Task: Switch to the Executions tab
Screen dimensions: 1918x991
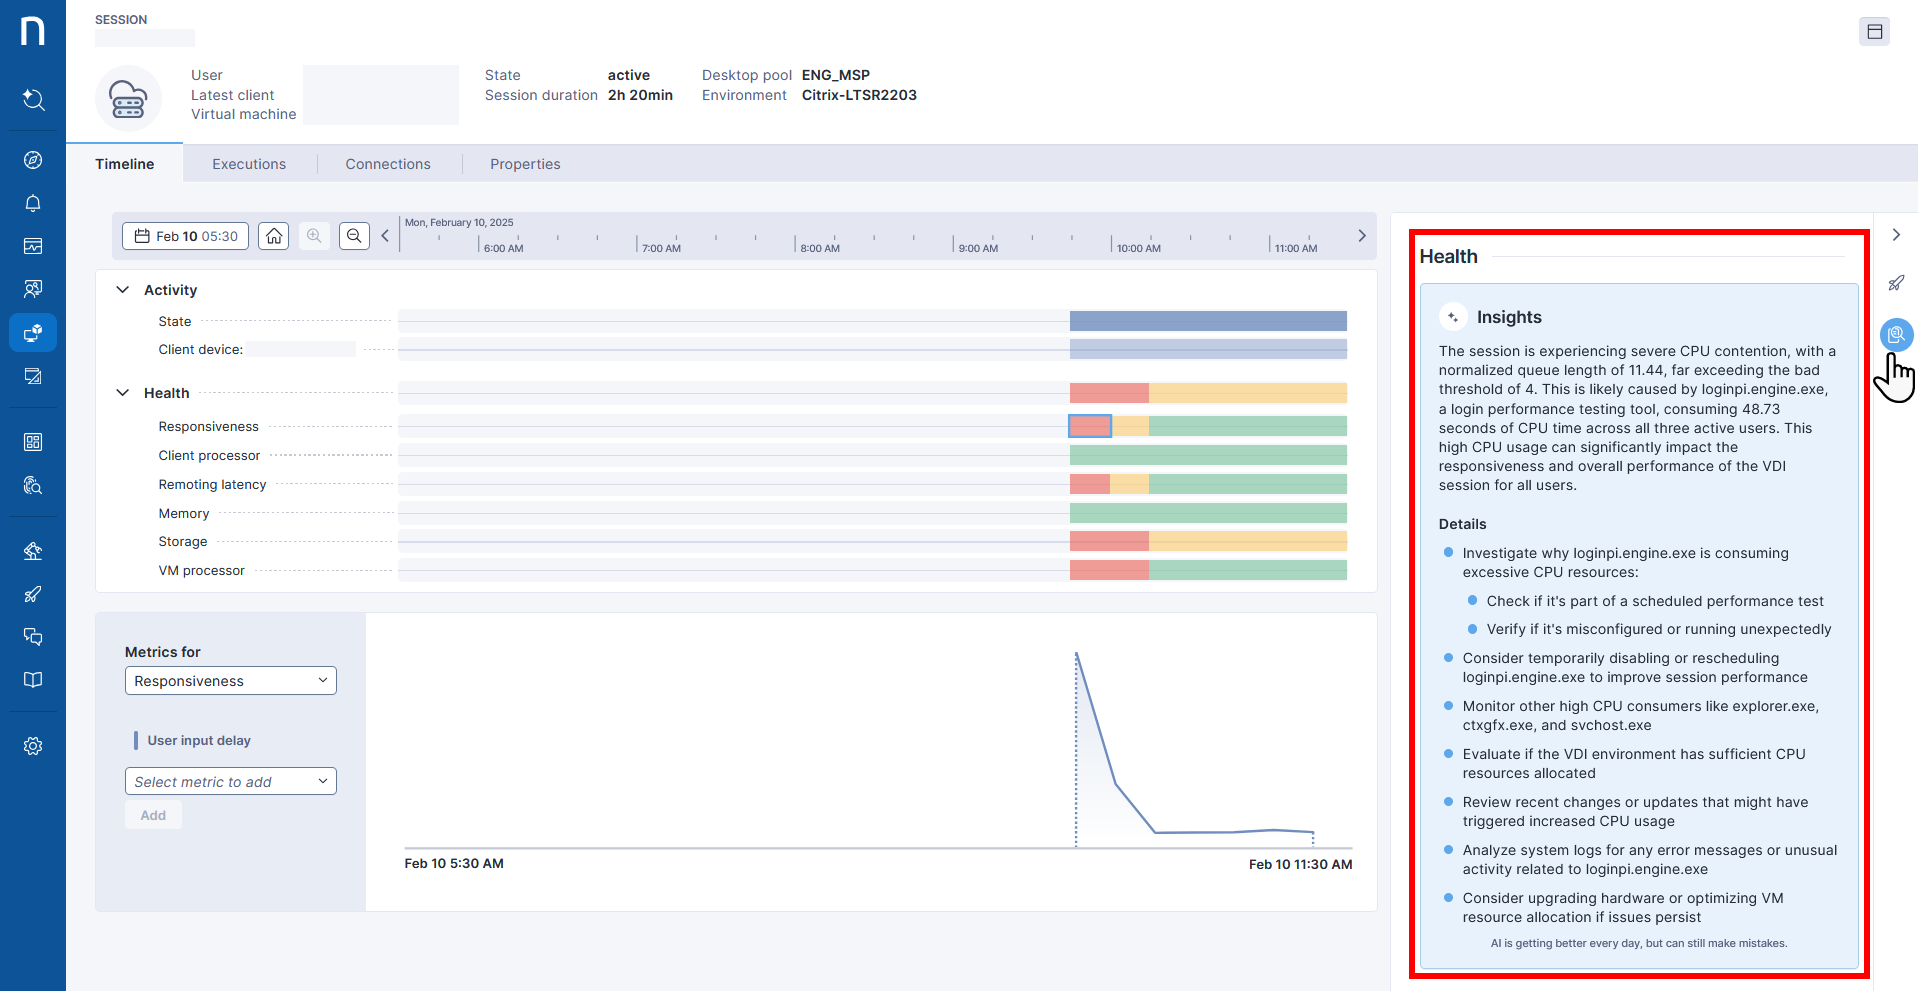Action: pyautogui.click(x=248, y=163)
